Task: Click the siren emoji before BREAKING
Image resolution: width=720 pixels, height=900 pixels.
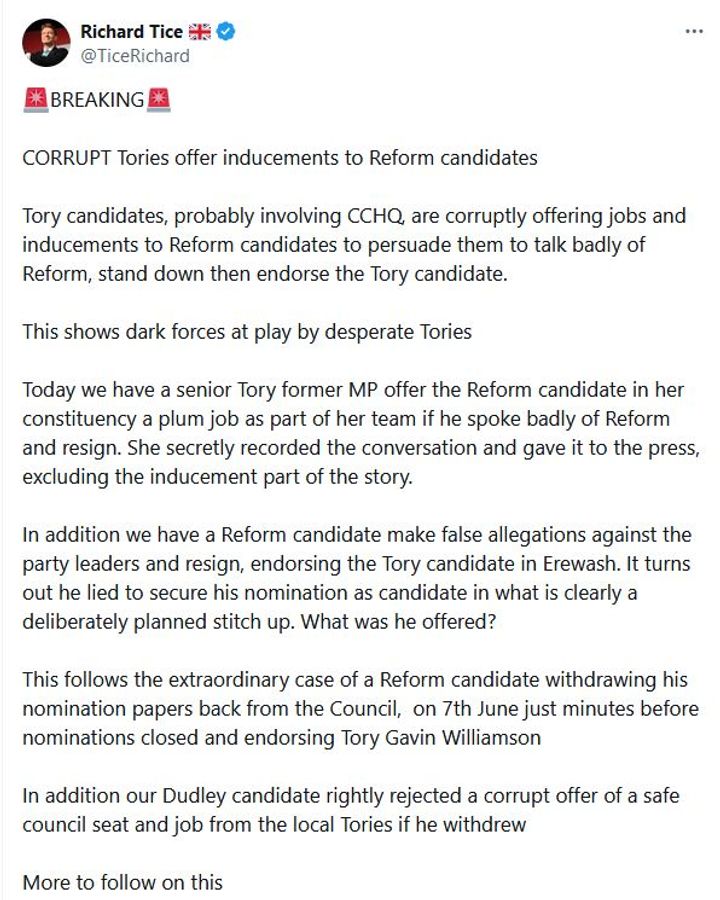Action: pos(36,100)
